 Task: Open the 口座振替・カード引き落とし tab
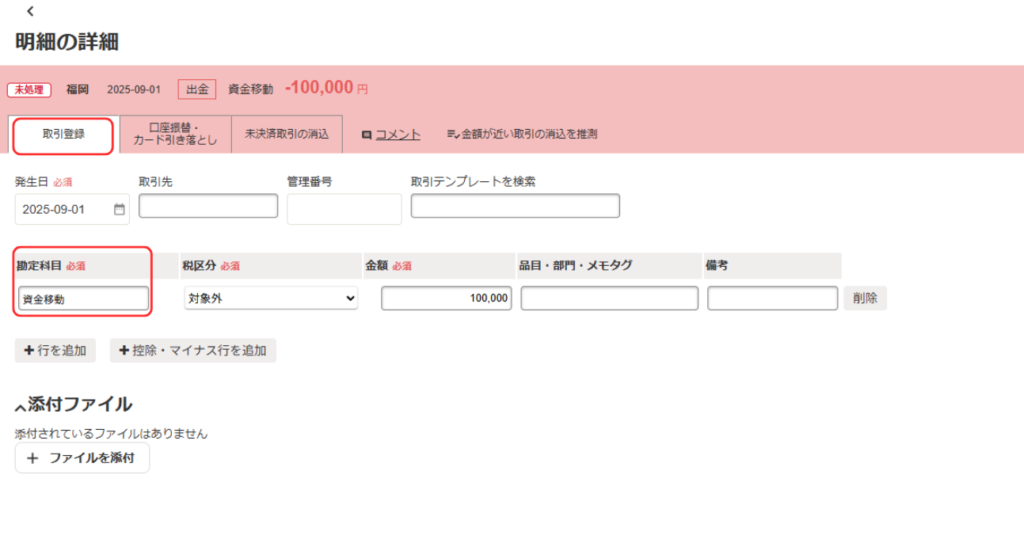(175, 134)
